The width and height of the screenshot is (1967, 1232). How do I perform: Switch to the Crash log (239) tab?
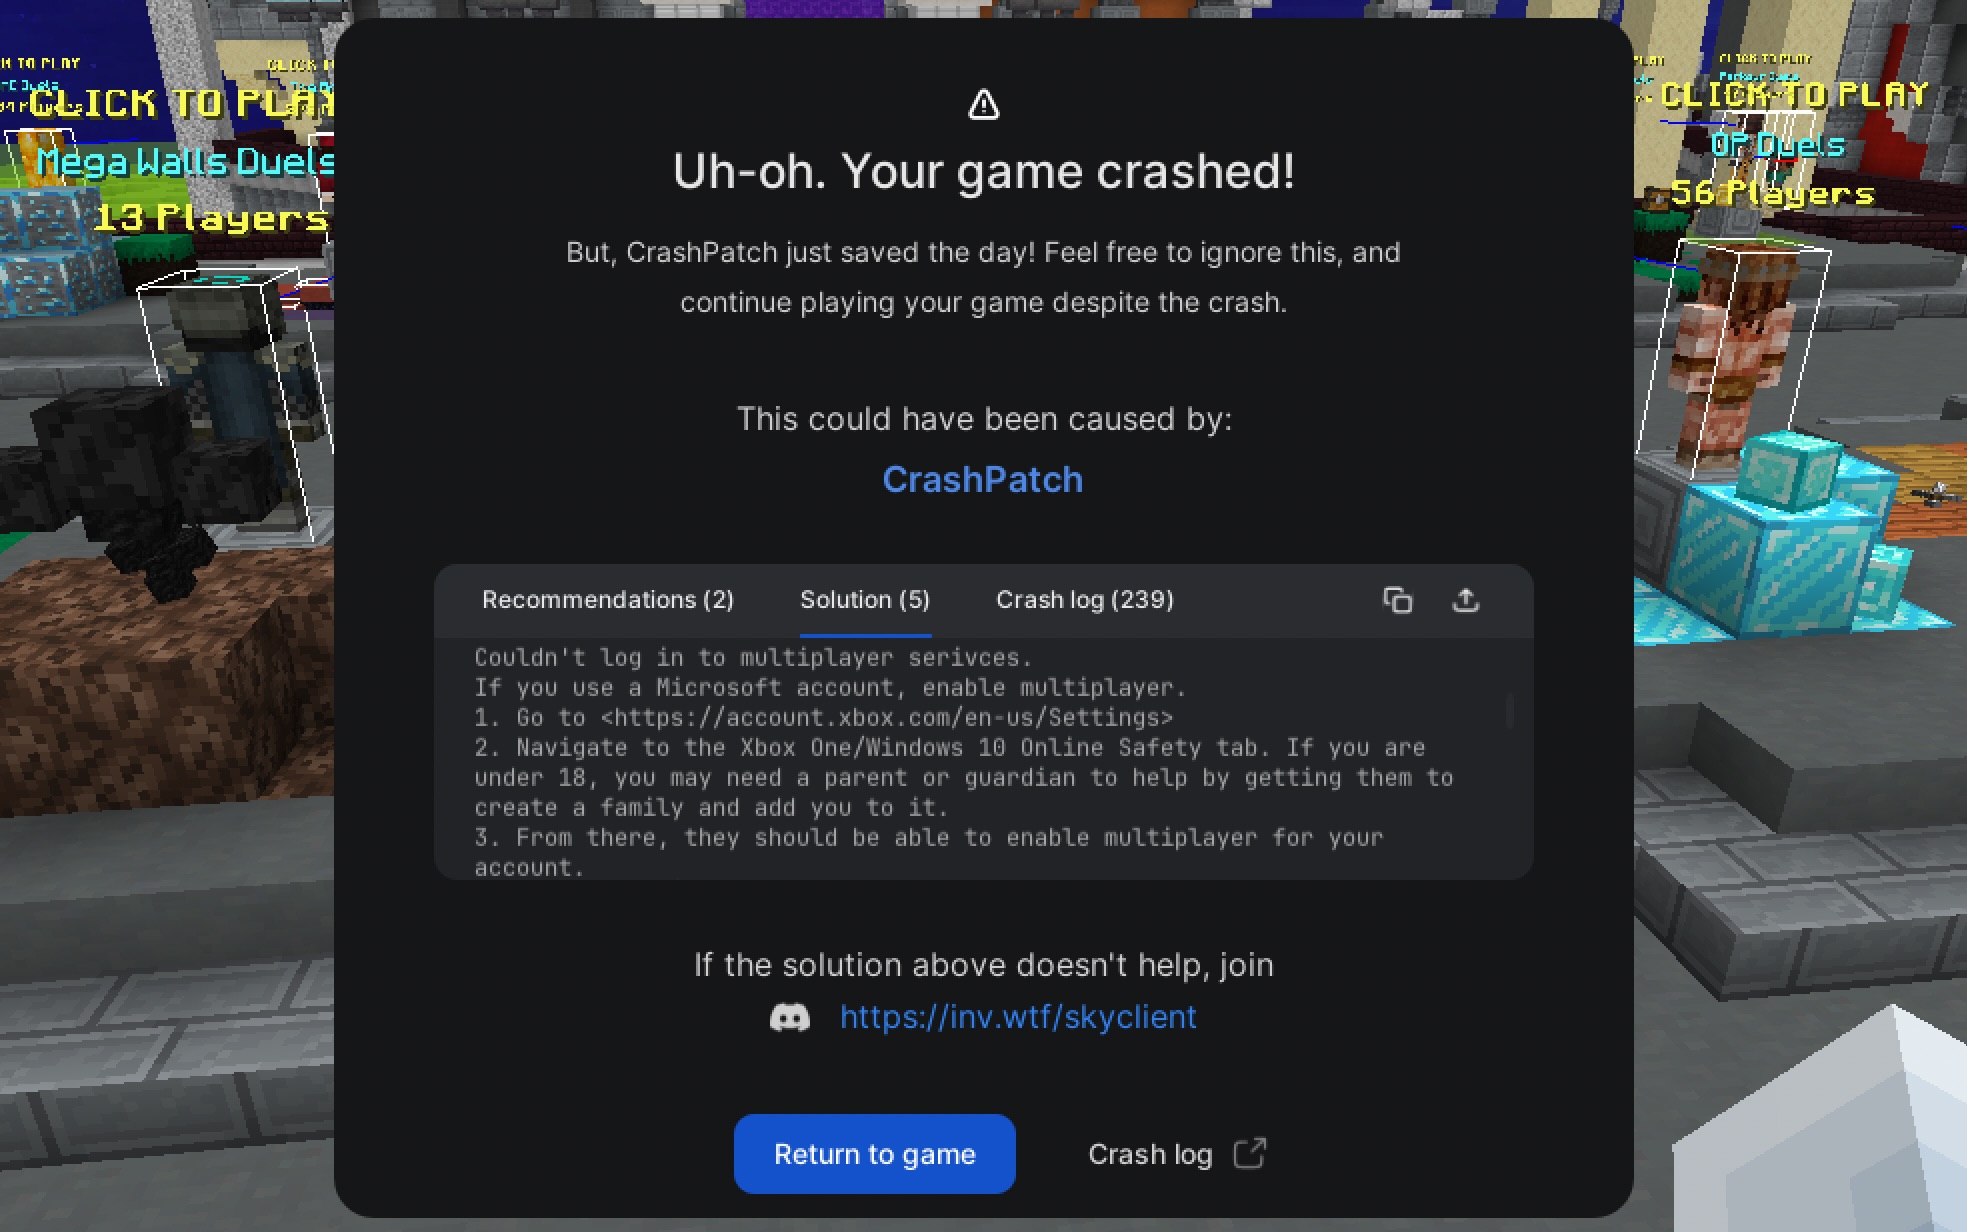[x=1085, y=600]
